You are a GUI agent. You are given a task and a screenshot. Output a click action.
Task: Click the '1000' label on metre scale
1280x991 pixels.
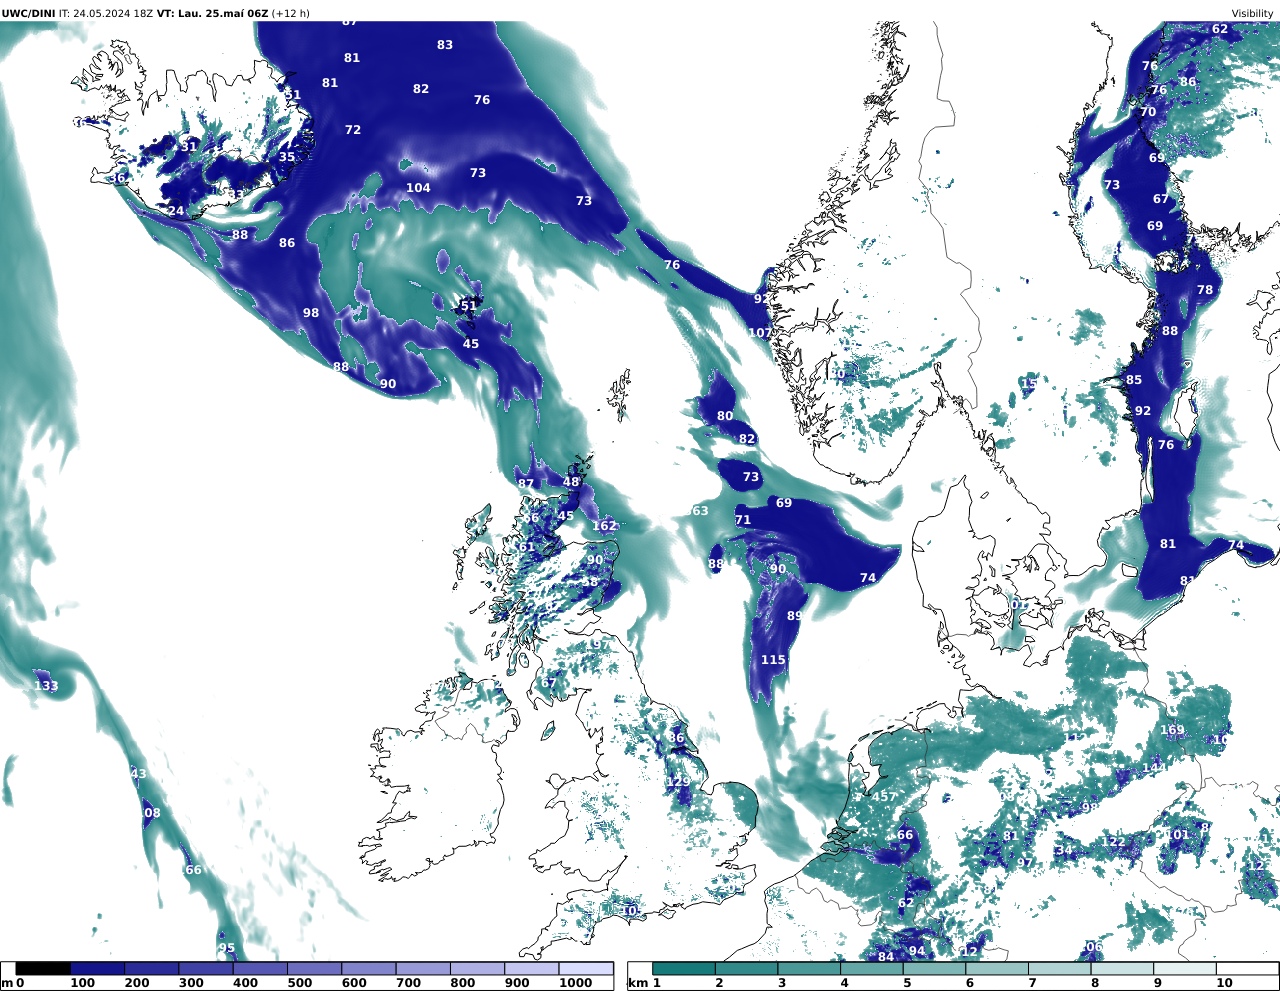tap(575, 983)
